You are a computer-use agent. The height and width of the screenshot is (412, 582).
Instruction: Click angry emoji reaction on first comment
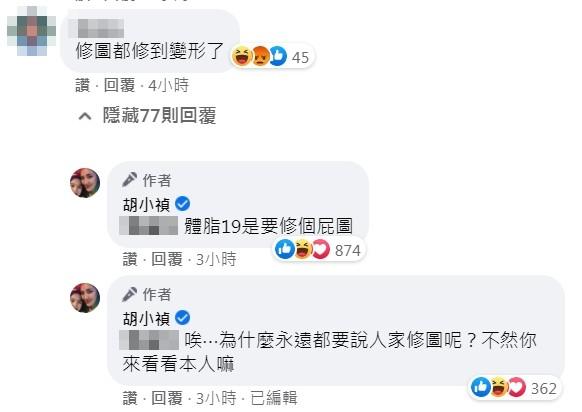[261, 56]
